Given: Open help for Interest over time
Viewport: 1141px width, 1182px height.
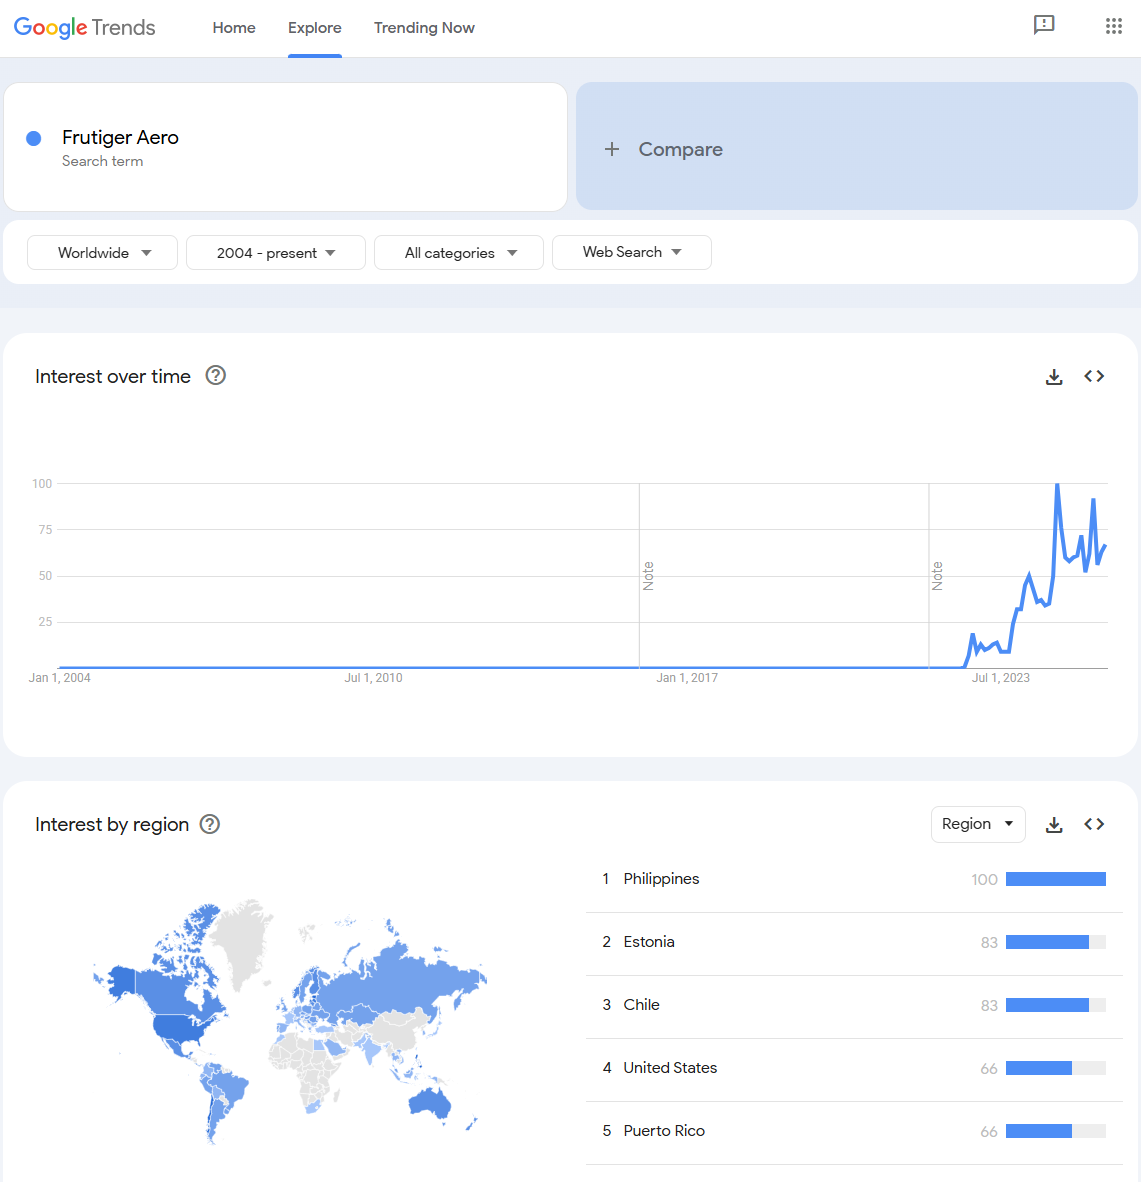Looking at the screenshot, I should 216,375.
